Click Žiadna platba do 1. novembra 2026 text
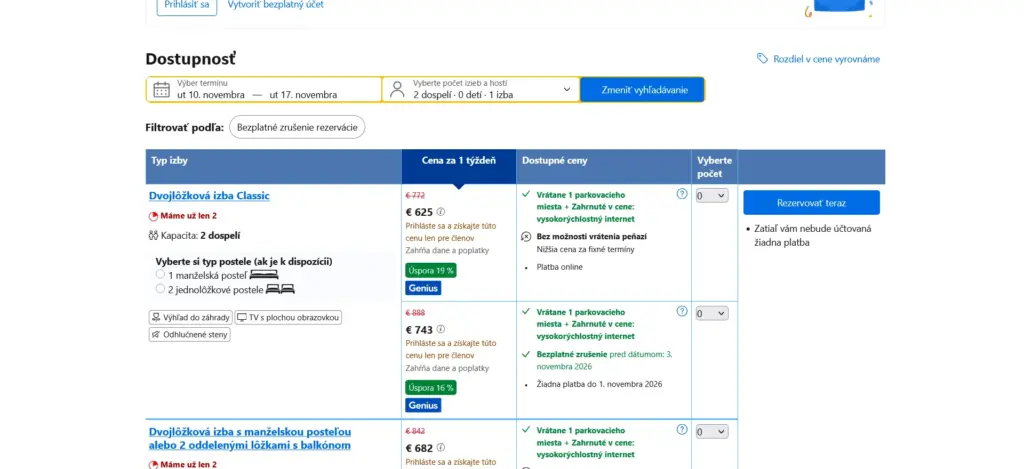 [600, 384]
